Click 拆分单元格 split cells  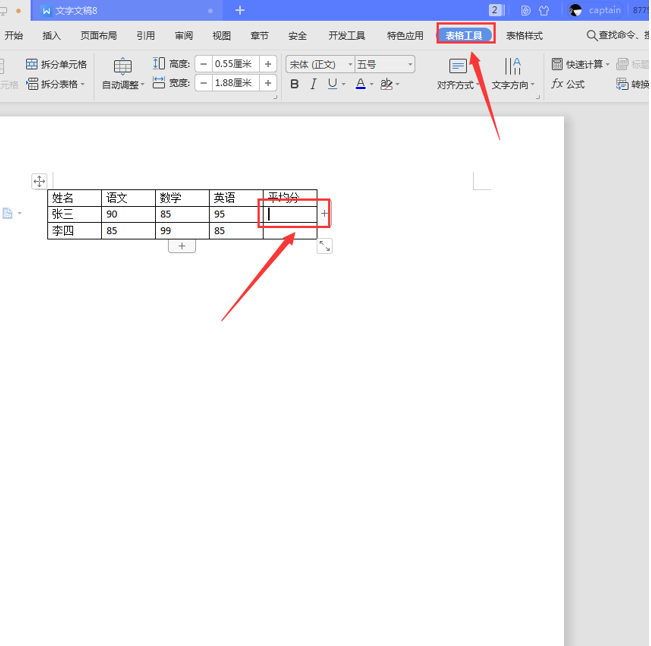57,64
